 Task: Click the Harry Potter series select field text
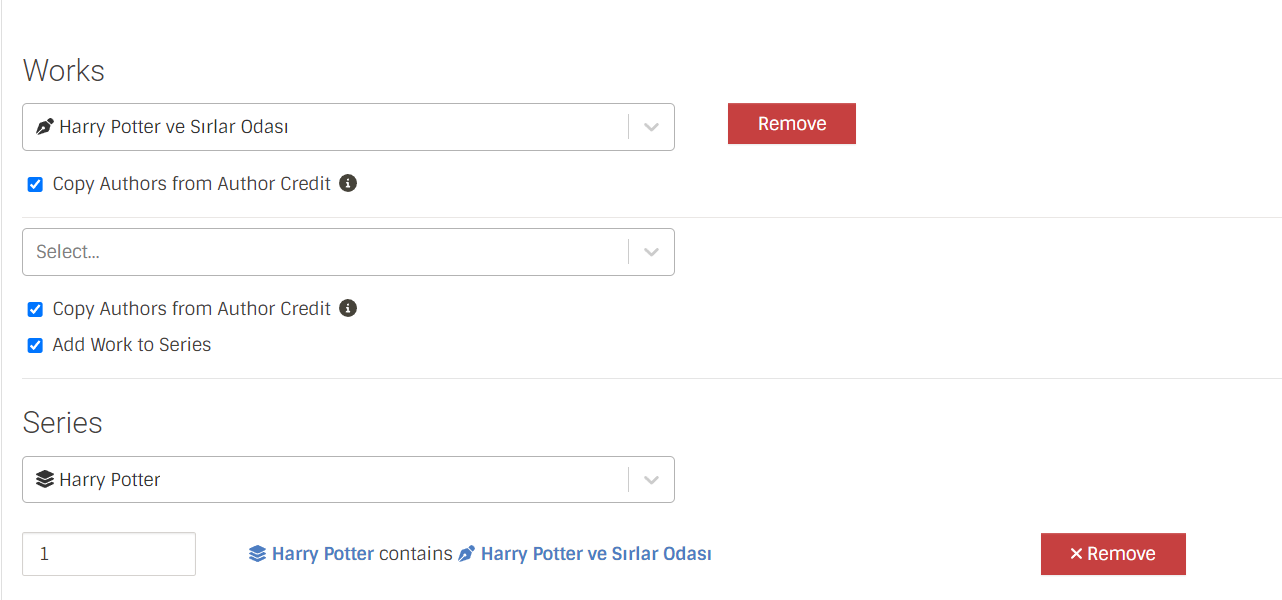coord(110,480)
